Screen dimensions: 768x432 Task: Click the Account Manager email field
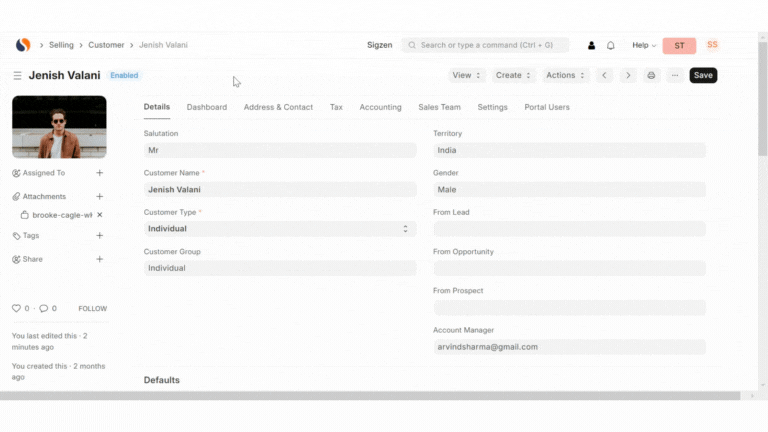pyautogui.click(x=569, y=347)
